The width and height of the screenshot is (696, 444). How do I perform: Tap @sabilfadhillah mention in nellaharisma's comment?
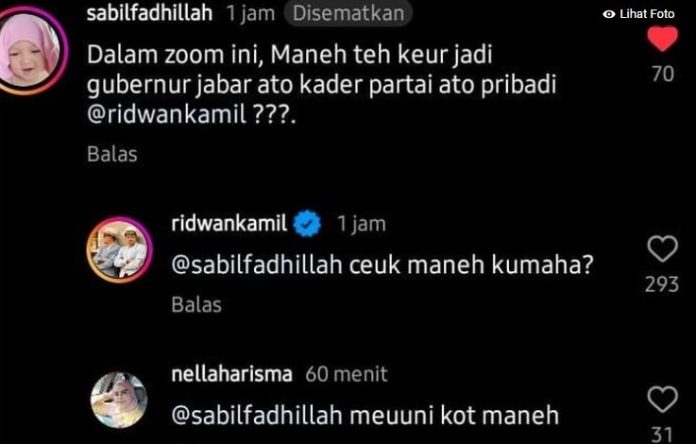pos(257,416)
